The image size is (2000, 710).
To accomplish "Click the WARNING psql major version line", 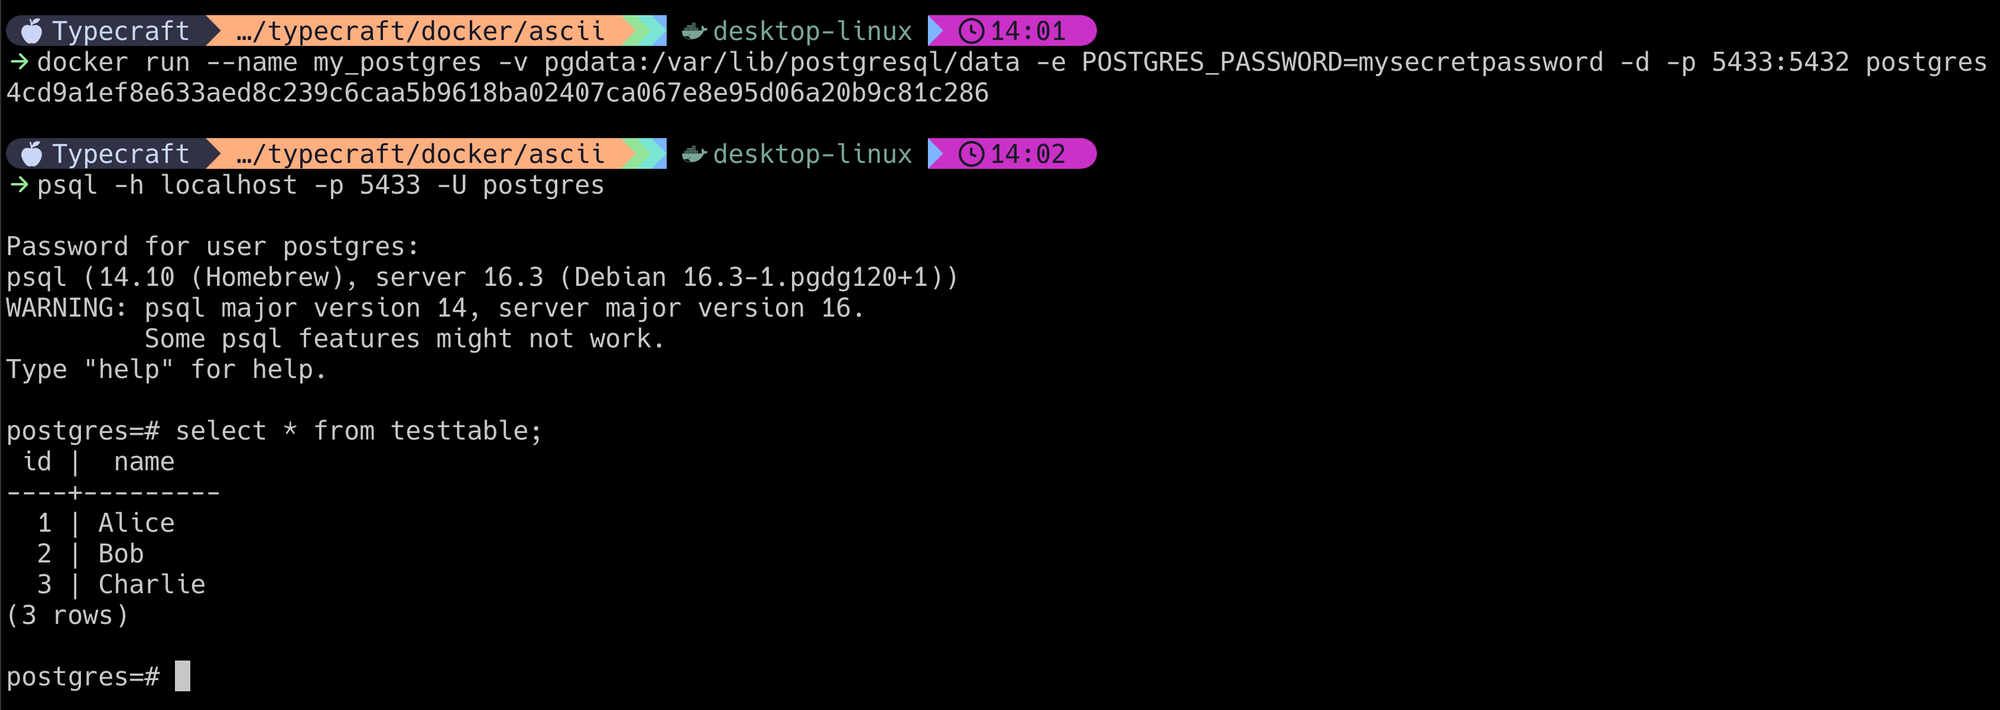I will (x=435, y=308).
